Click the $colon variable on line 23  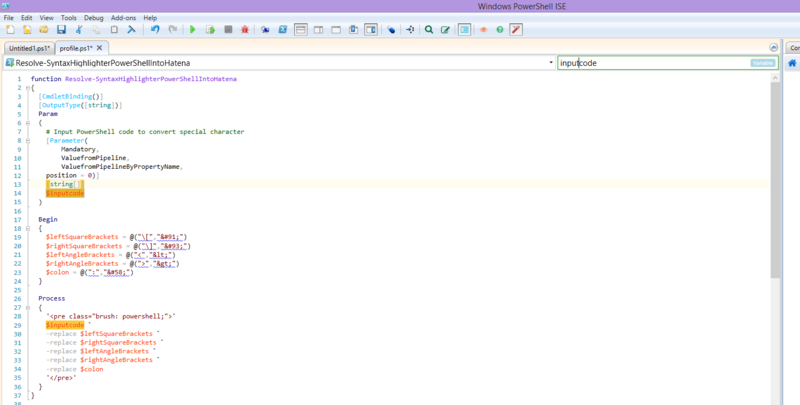pos(57,272)
